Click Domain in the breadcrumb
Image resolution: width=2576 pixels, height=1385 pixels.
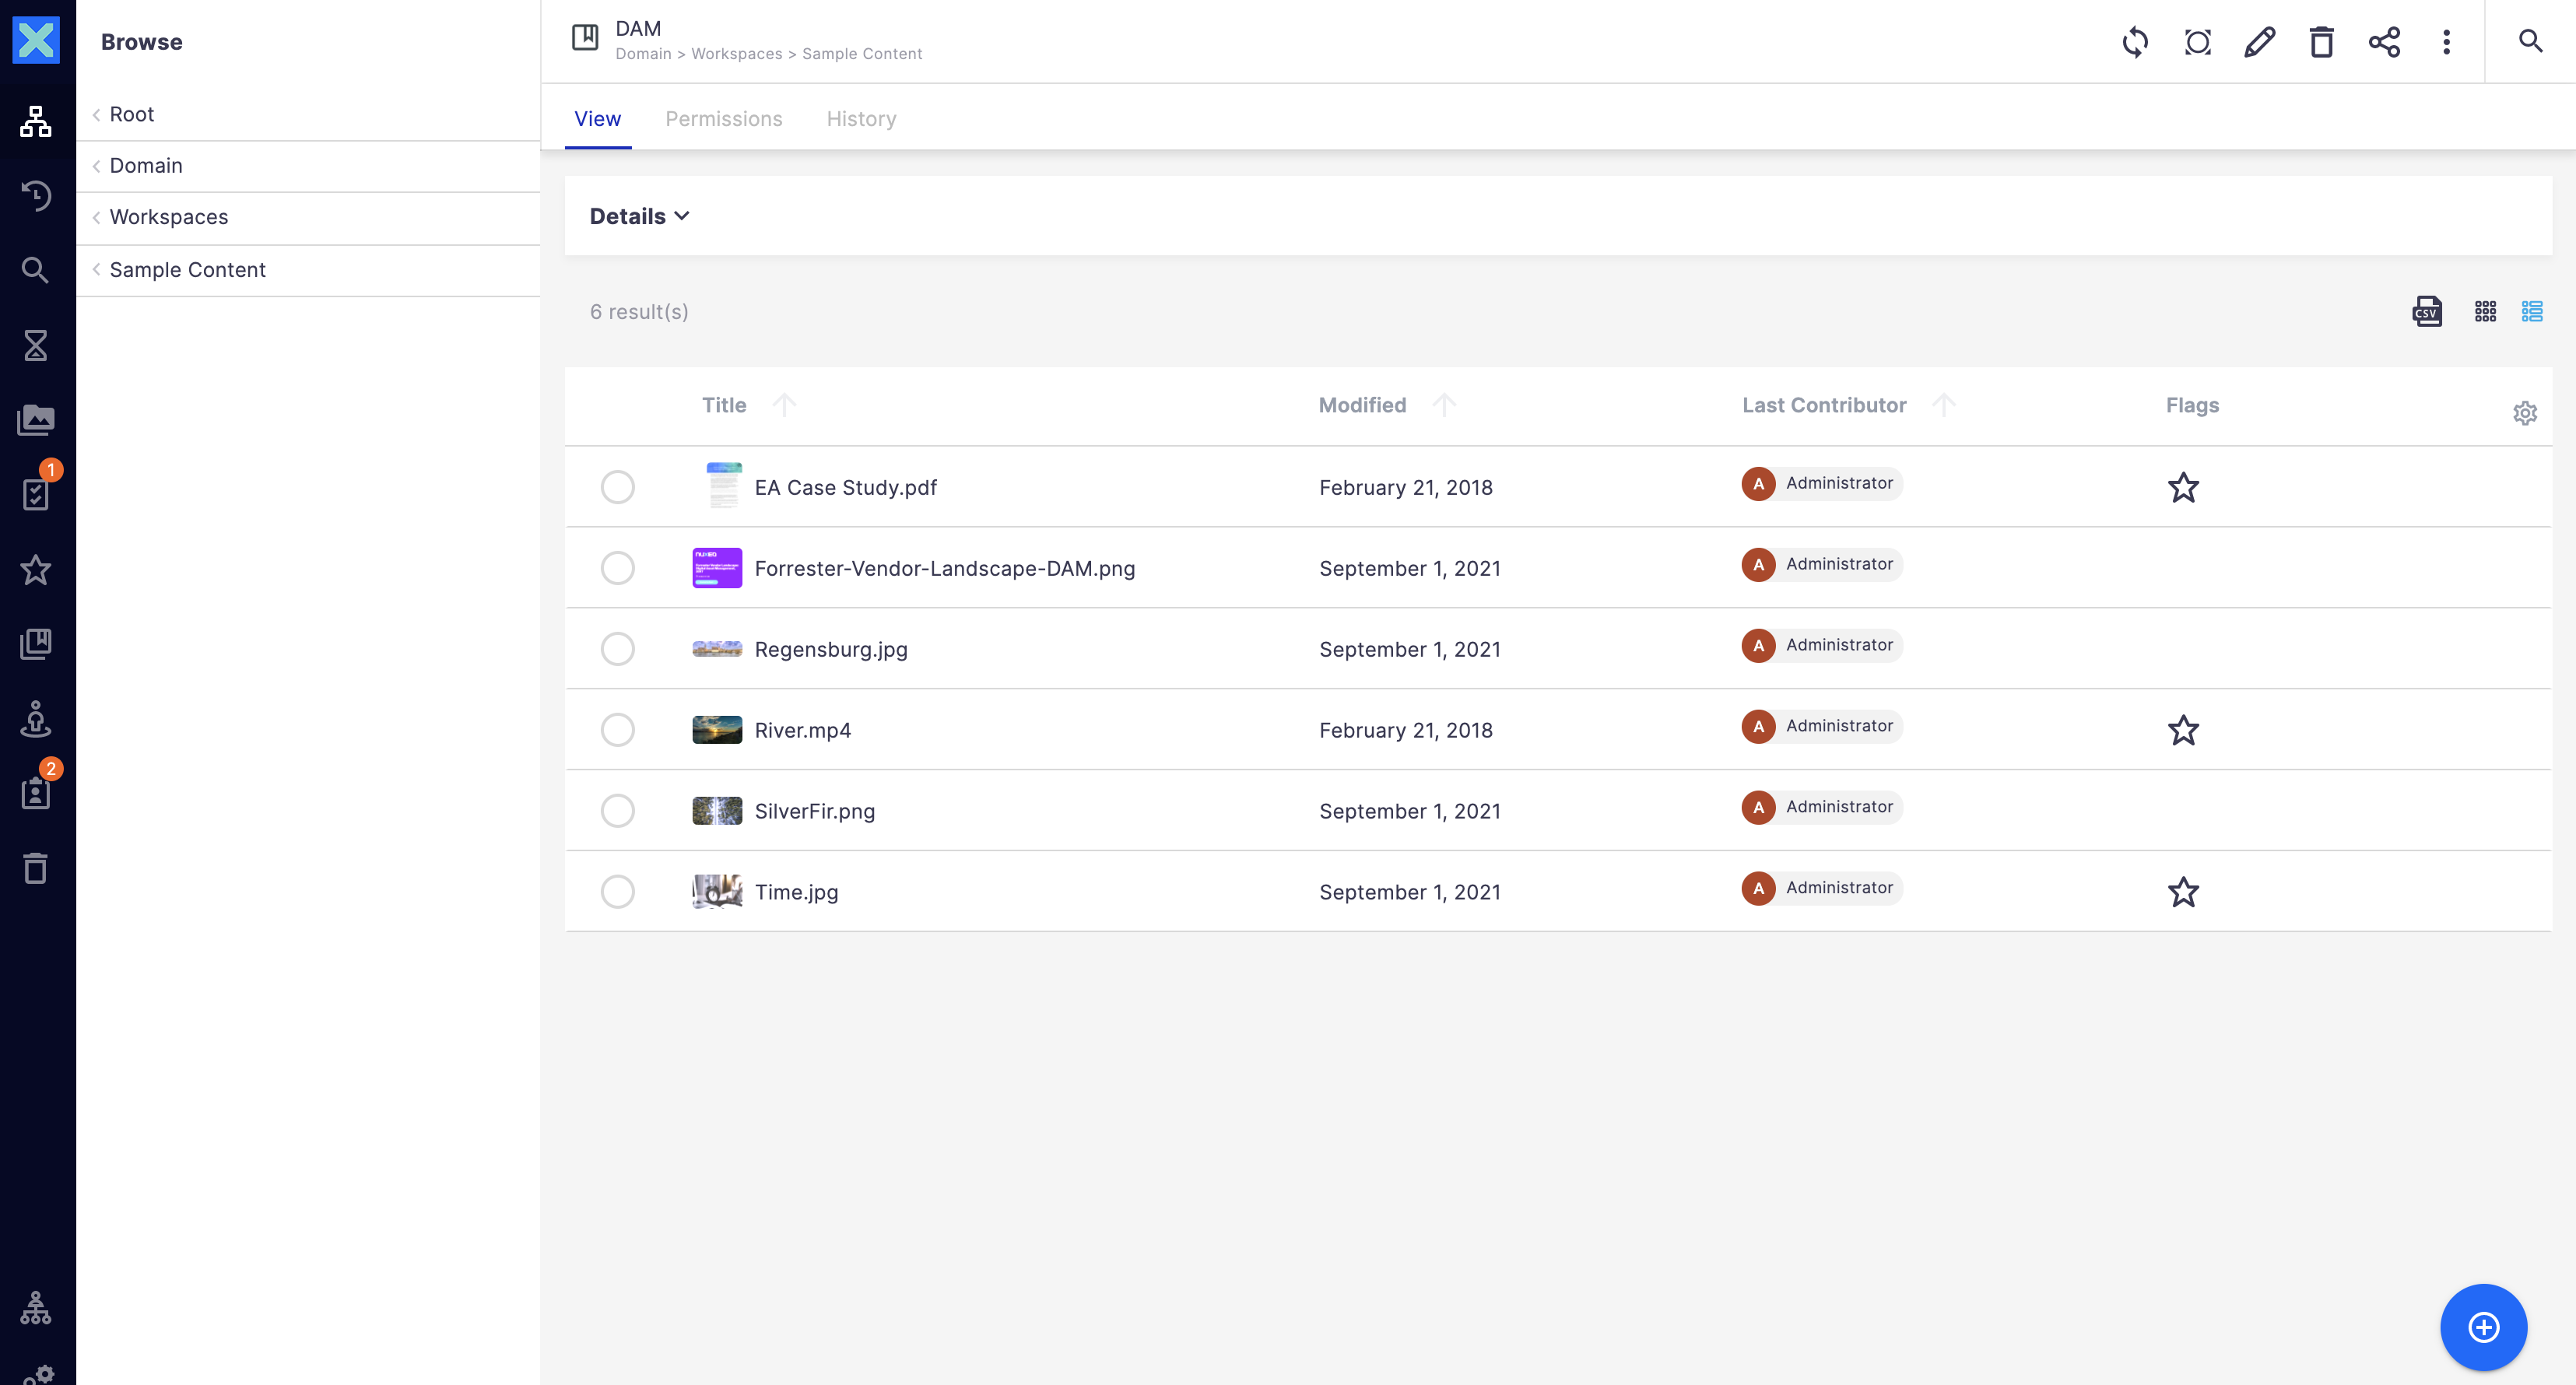[643, 54]
